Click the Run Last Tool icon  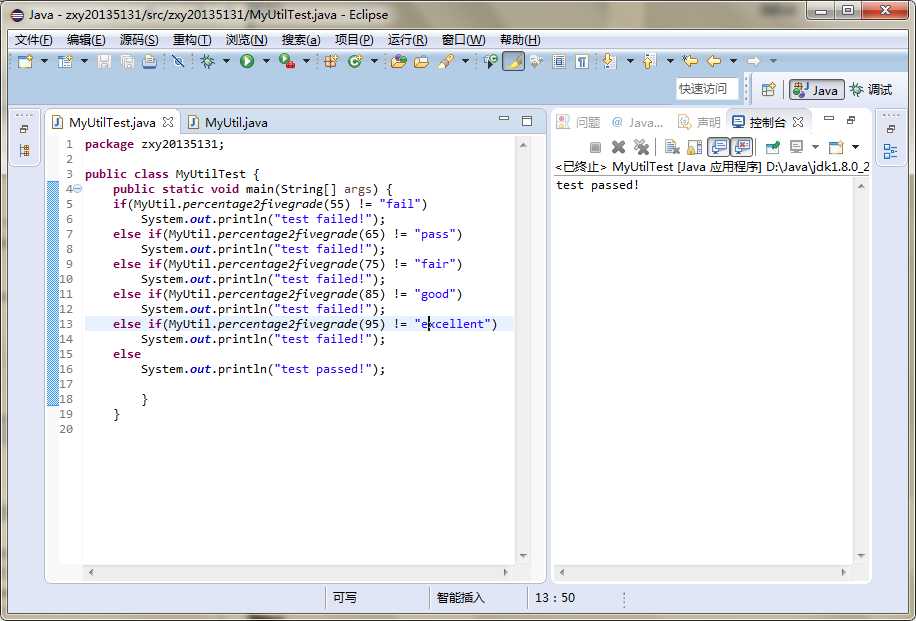[x=286, y=61]
